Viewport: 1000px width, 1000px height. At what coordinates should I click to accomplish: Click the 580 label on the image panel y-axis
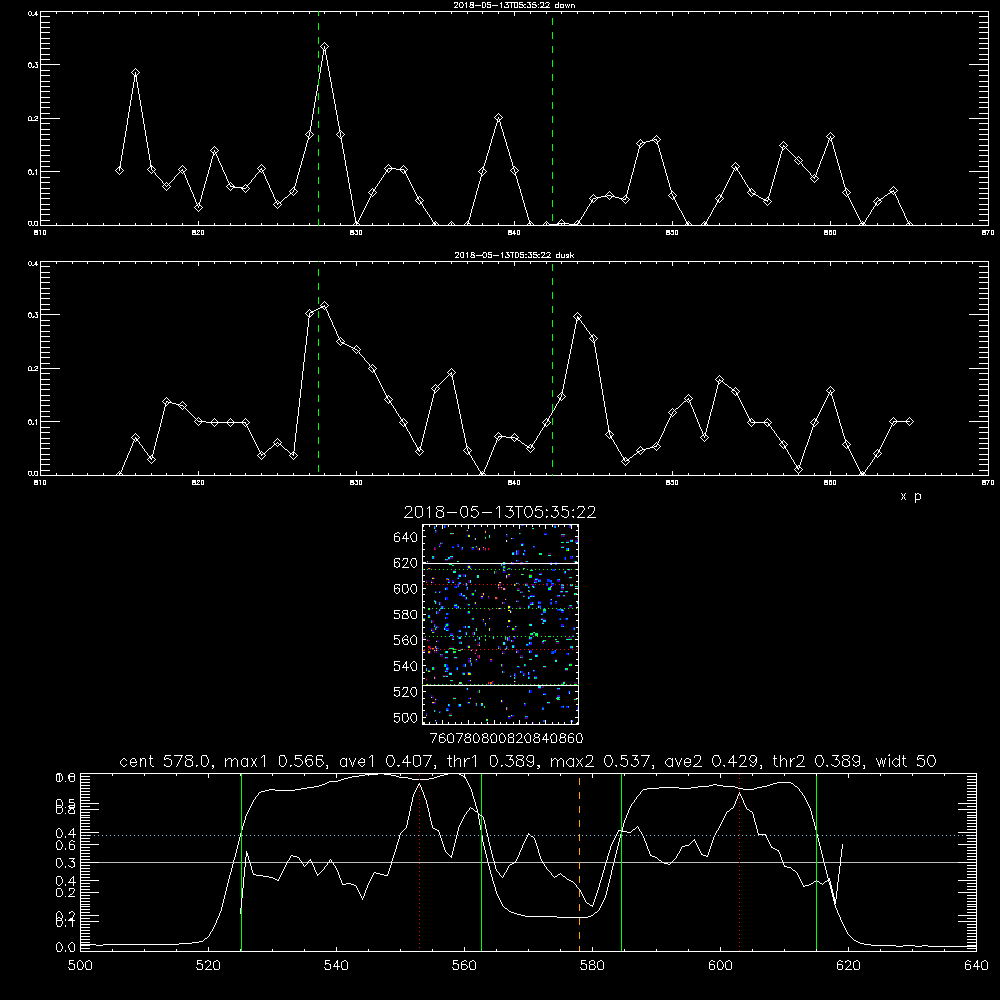coord(406,615)
